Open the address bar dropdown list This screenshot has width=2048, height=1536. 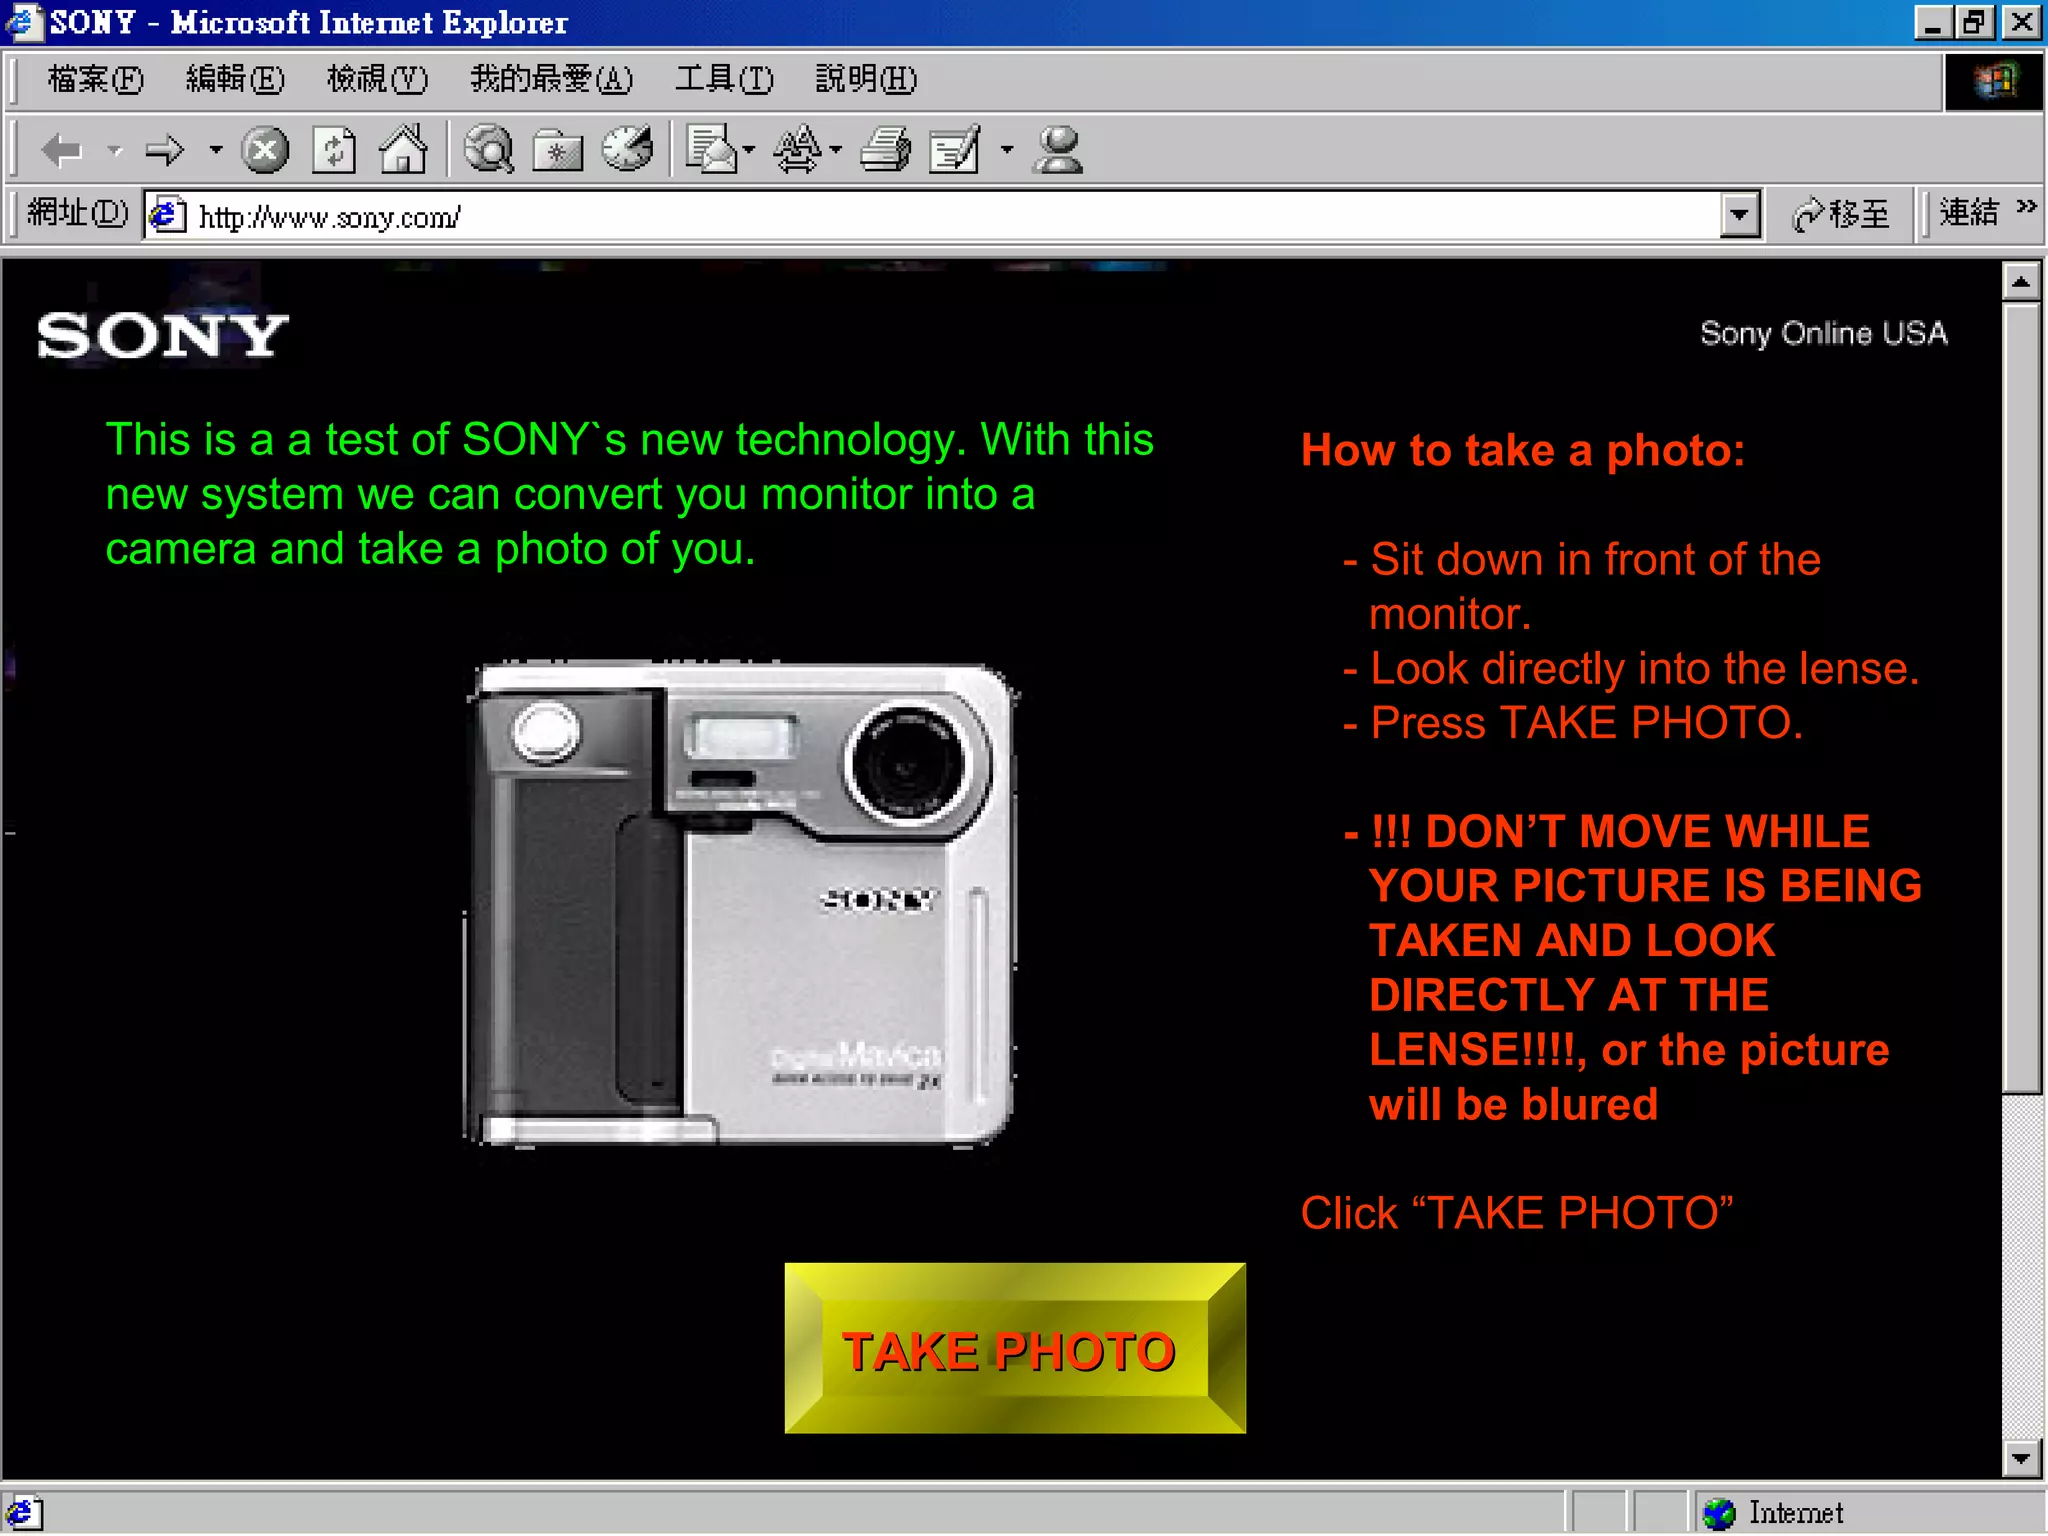coord(1740,215)
